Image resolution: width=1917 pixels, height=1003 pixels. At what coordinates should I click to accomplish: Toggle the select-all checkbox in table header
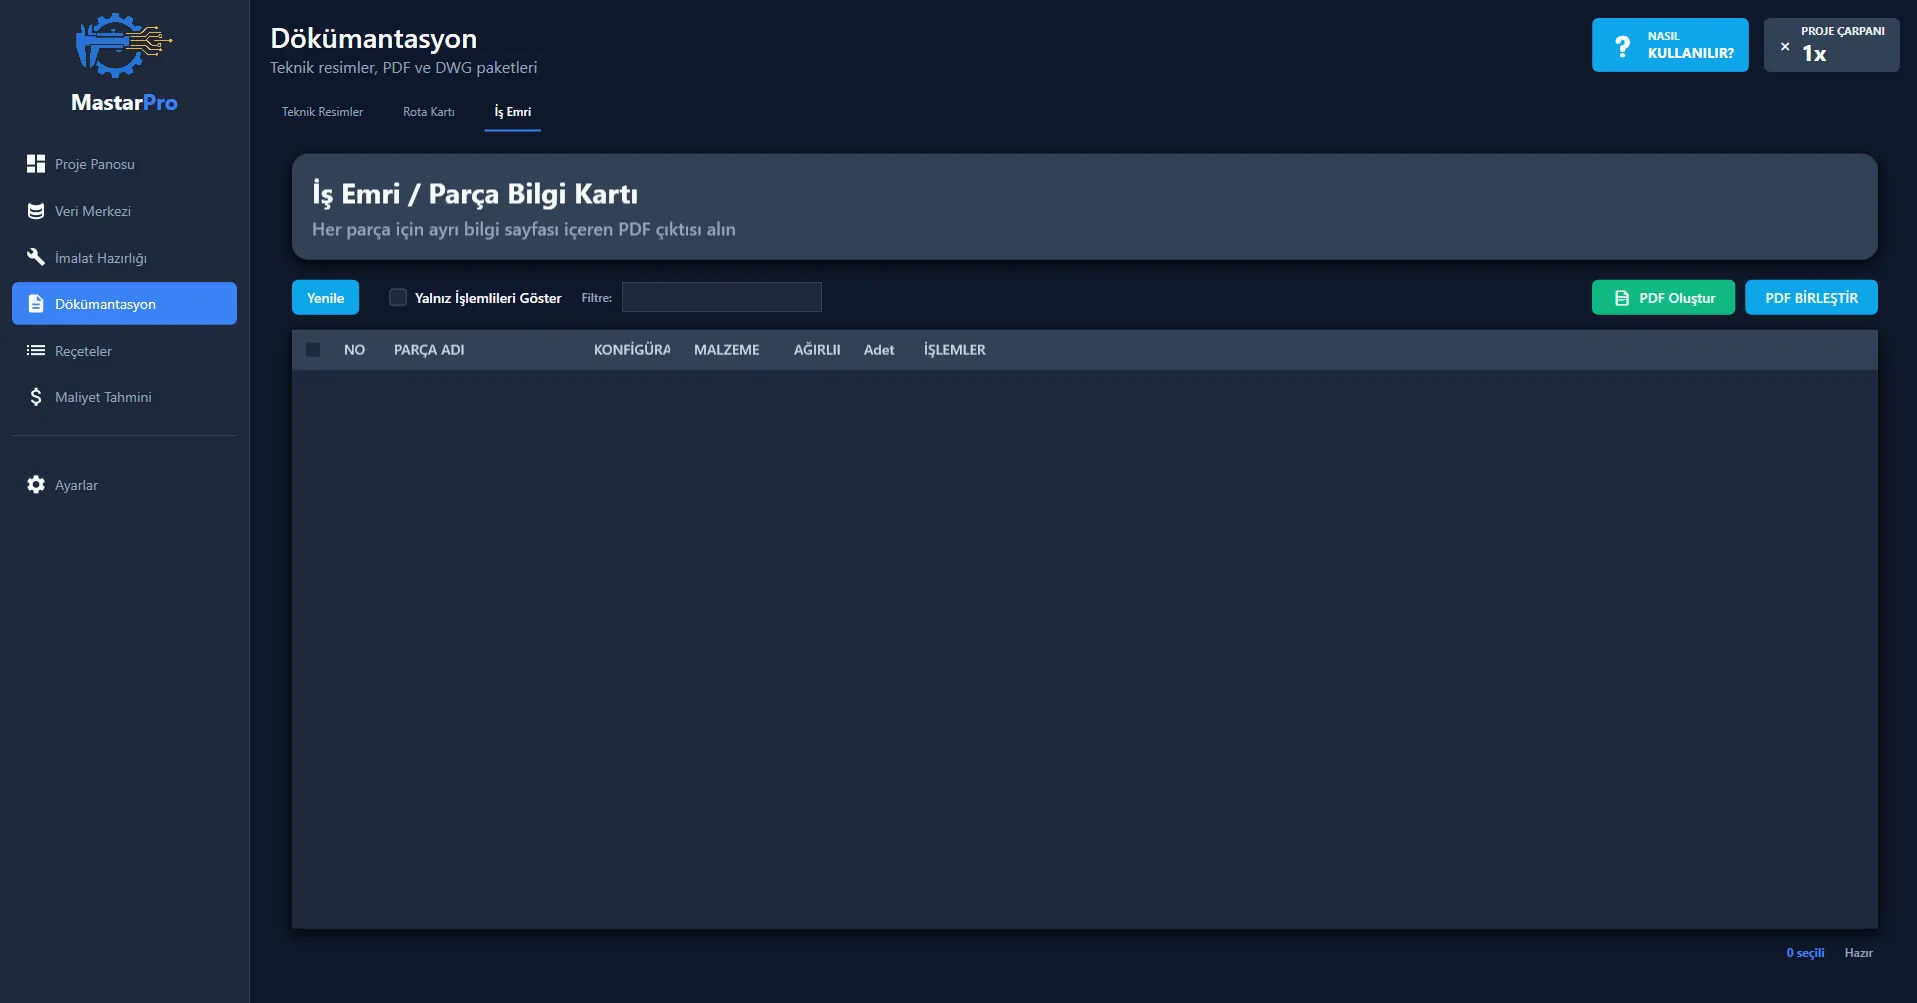click(x=313, y=350)
